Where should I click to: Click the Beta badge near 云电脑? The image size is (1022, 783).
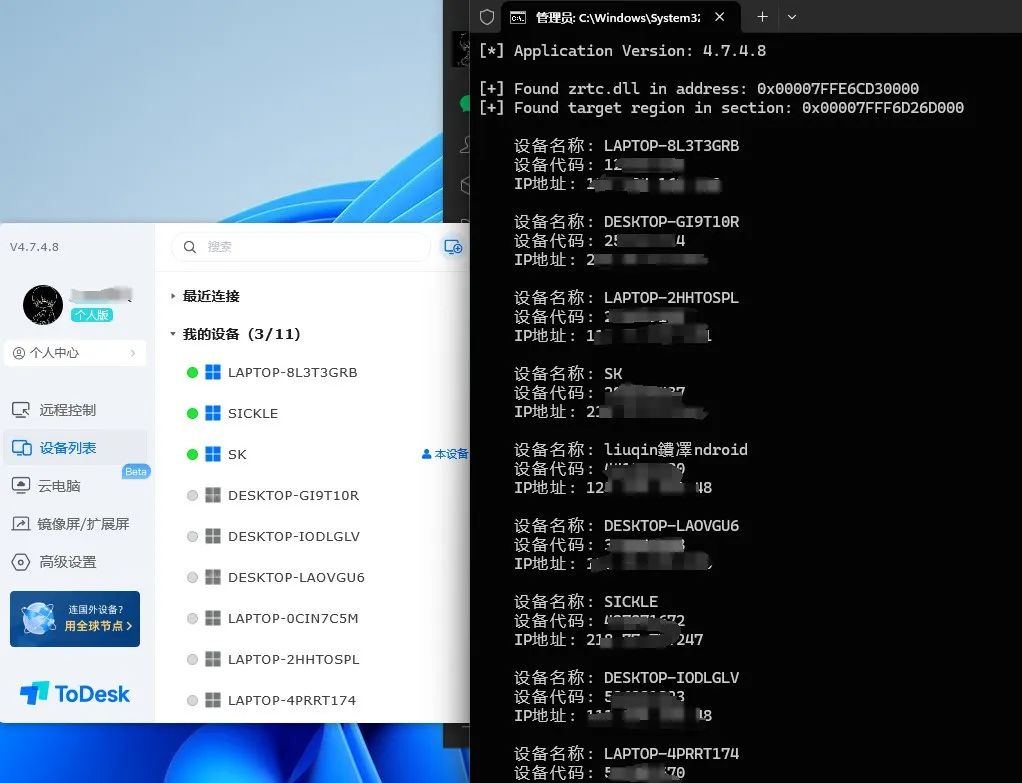[136, 471]
